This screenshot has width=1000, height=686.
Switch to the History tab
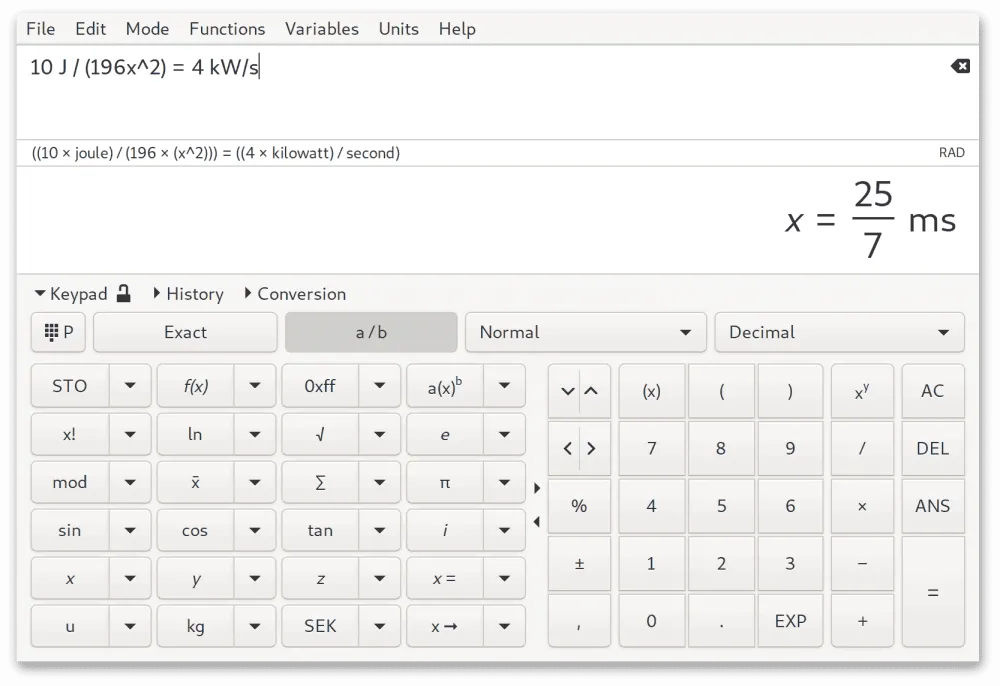coord(195,293)
